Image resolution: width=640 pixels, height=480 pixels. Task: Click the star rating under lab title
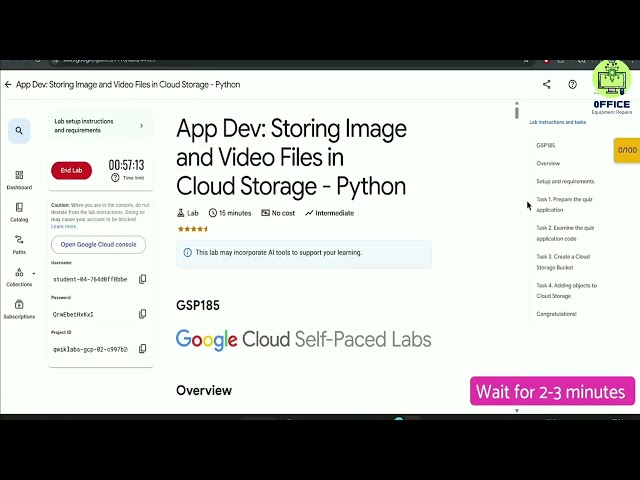[193, 229]
